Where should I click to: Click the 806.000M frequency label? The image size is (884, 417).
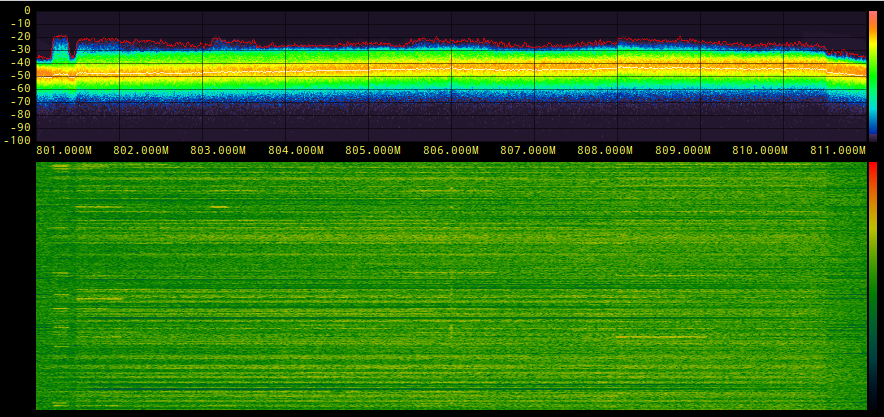point(450,150)
